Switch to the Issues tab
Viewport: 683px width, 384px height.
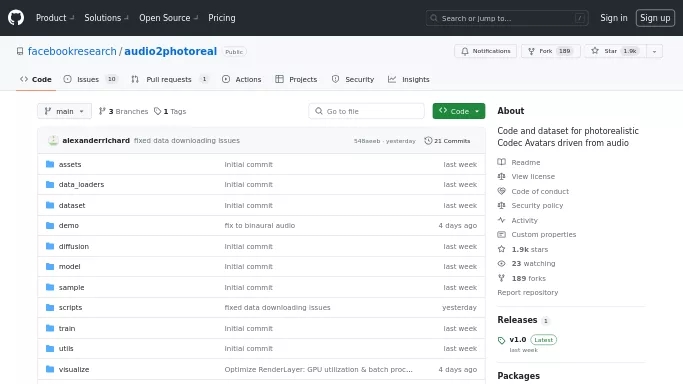click(91, 79)
